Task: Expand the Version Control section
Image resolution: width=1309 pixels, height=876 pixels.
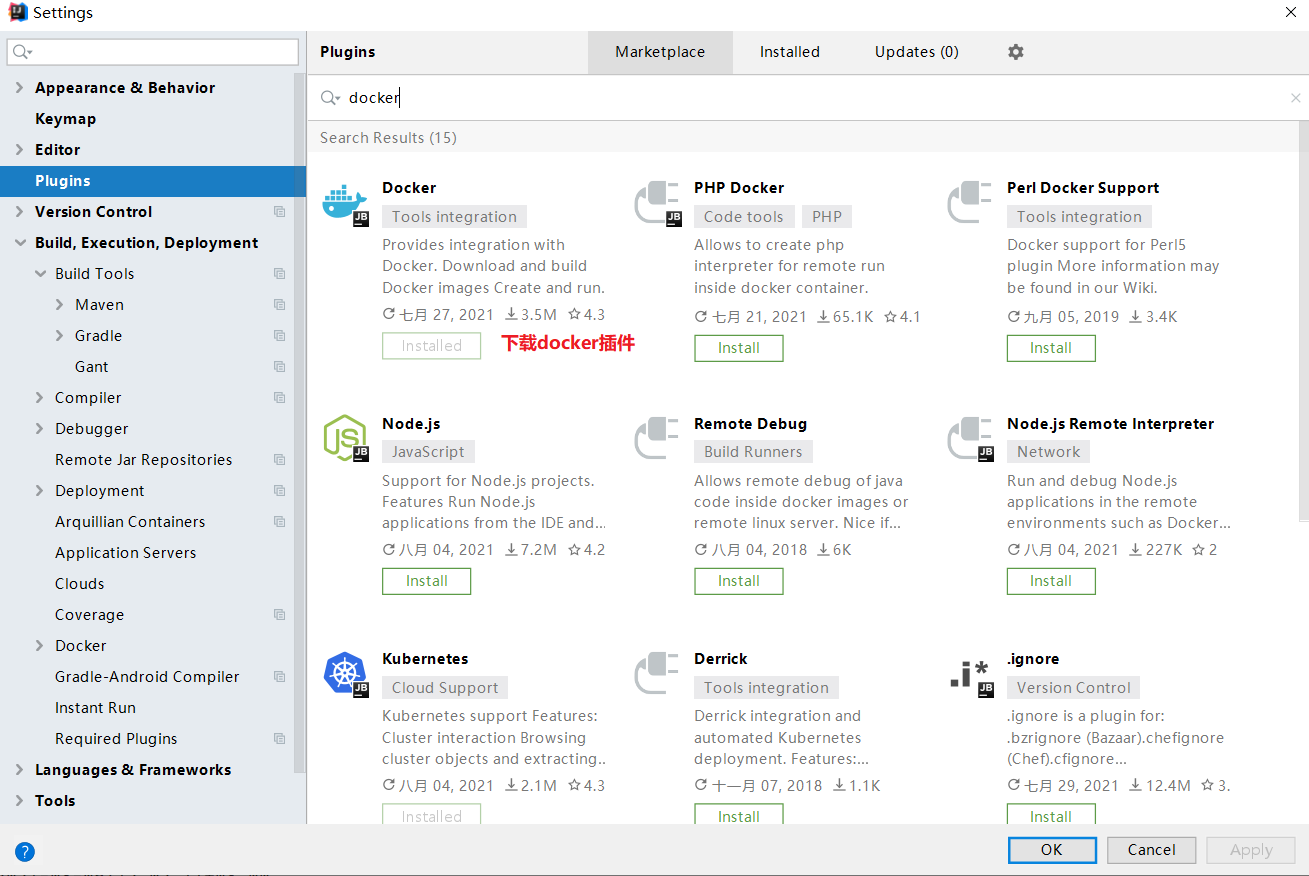Action: [20, 212]
